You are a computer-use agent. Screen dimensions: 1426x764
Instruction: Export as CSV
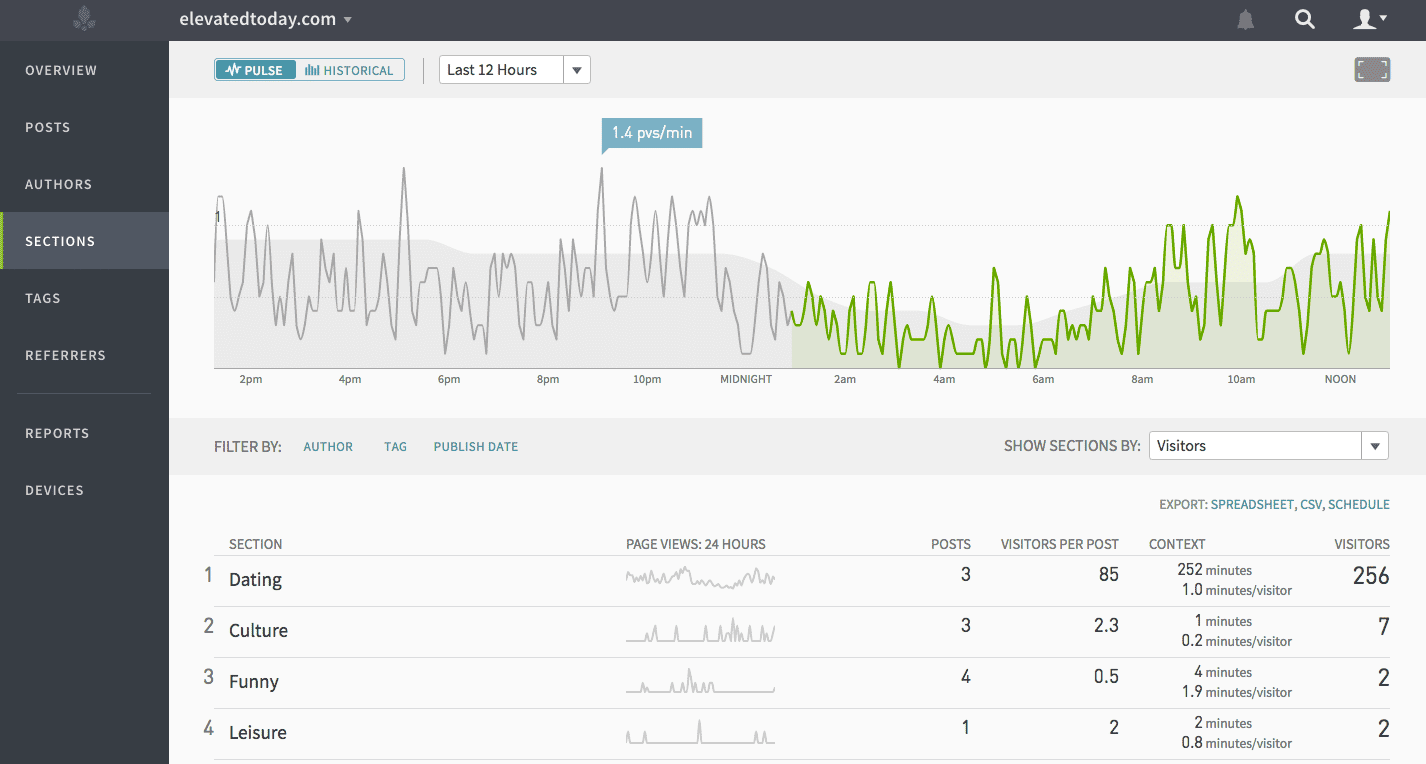click(x=1310, y=505)
